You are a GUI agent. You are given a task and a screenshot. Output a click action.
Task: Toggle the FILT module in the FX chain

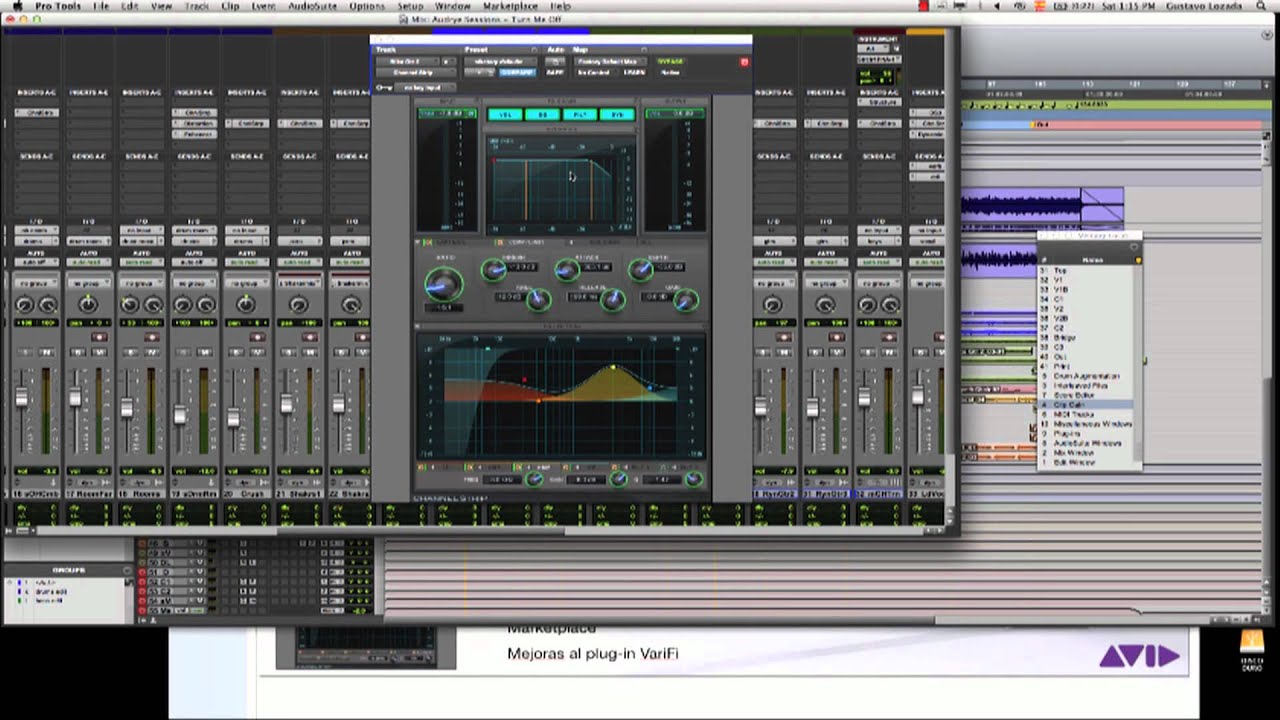[x=580, y=115]
